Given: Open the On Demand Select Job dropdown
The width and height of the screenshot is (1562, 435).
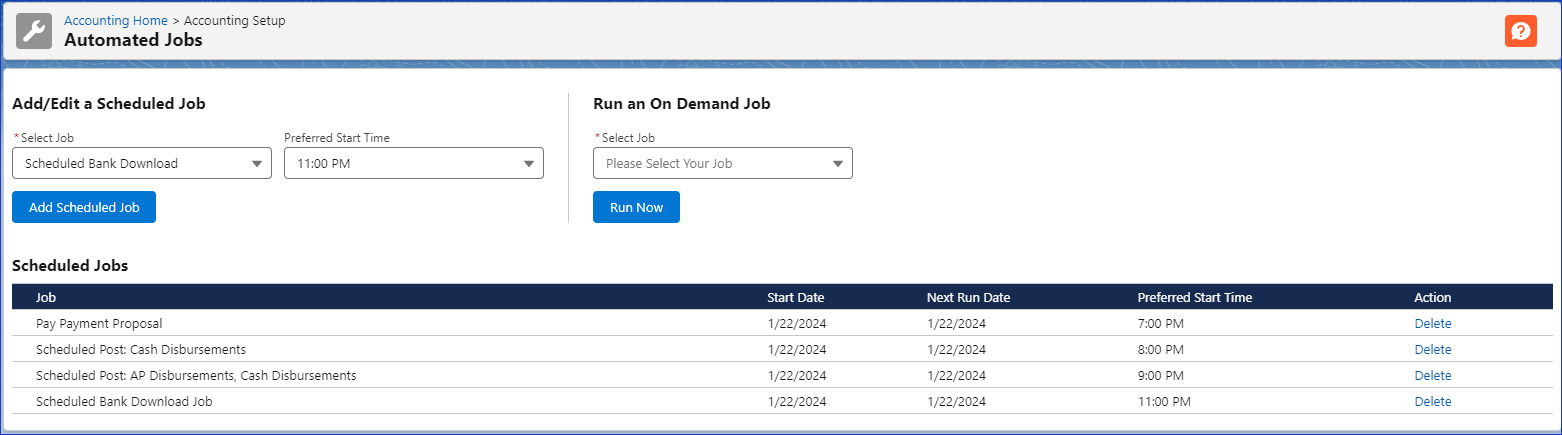Looking at the screenshot, I should (722, 164).
